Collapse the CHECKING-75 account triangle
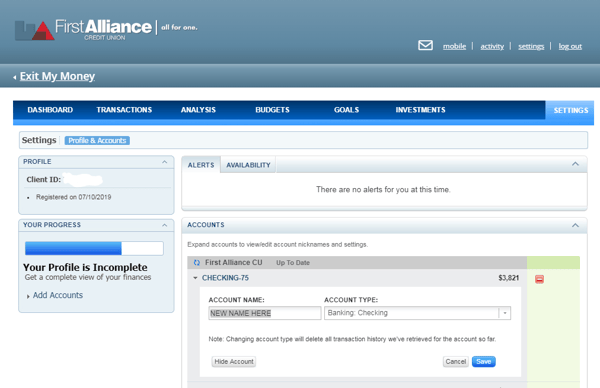This screenshot has width=600, height=388. (195, 278)
